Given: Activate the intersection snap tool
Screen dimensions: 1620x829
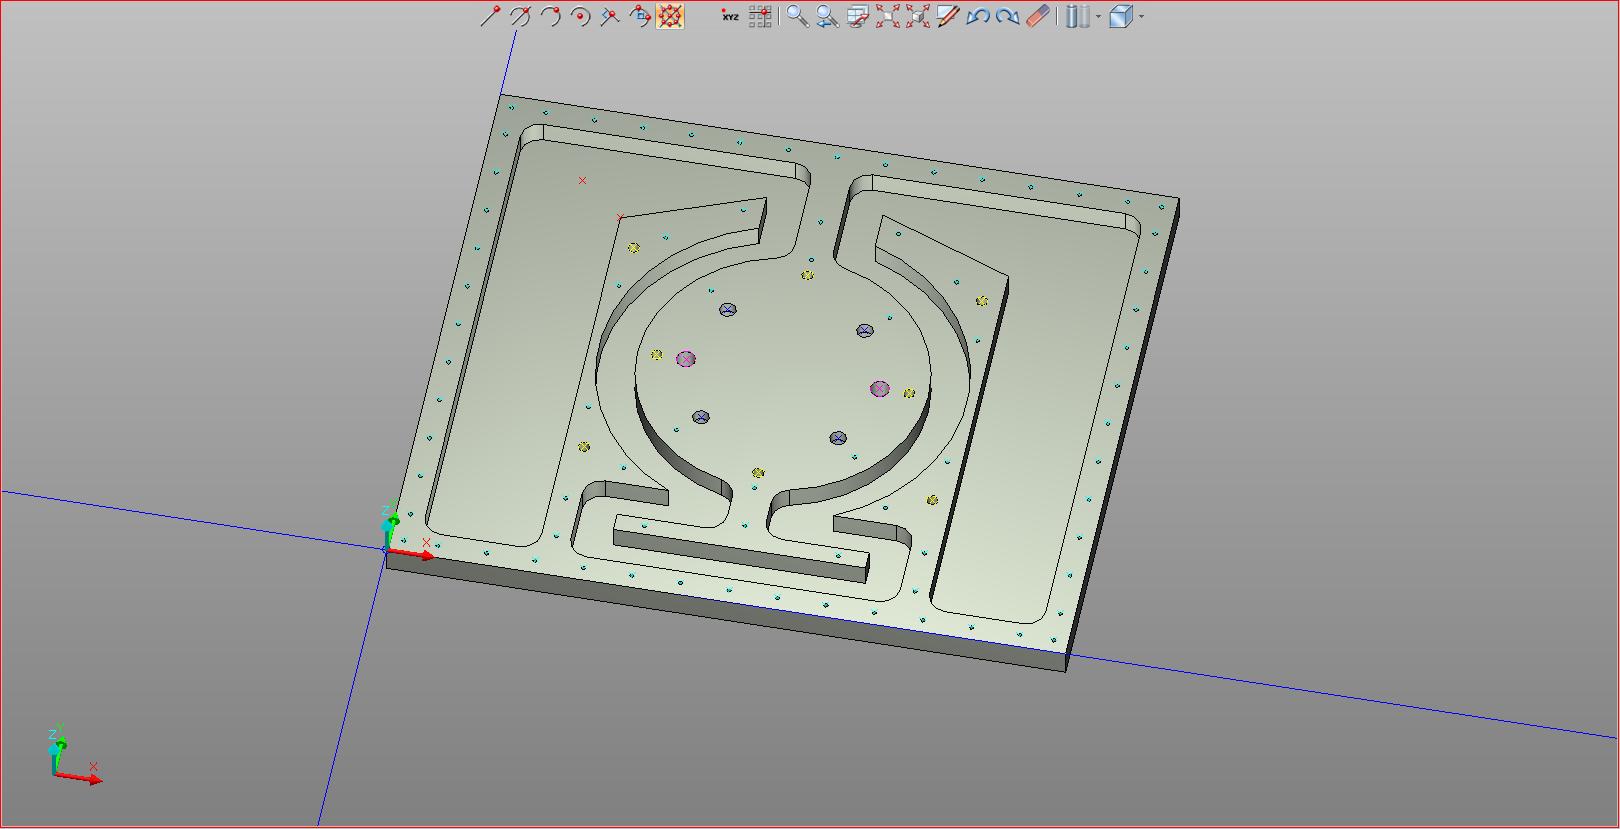Looking at the screenshot, I should tap(520, 16).
